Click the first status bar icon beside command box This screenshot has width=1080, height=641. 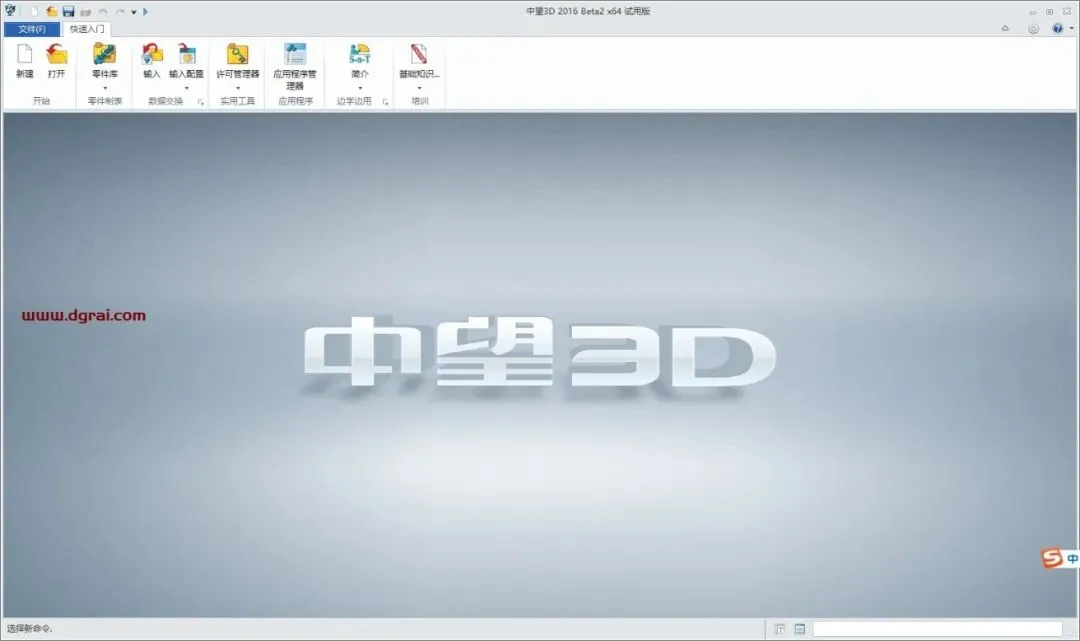(x=779, y=629)
